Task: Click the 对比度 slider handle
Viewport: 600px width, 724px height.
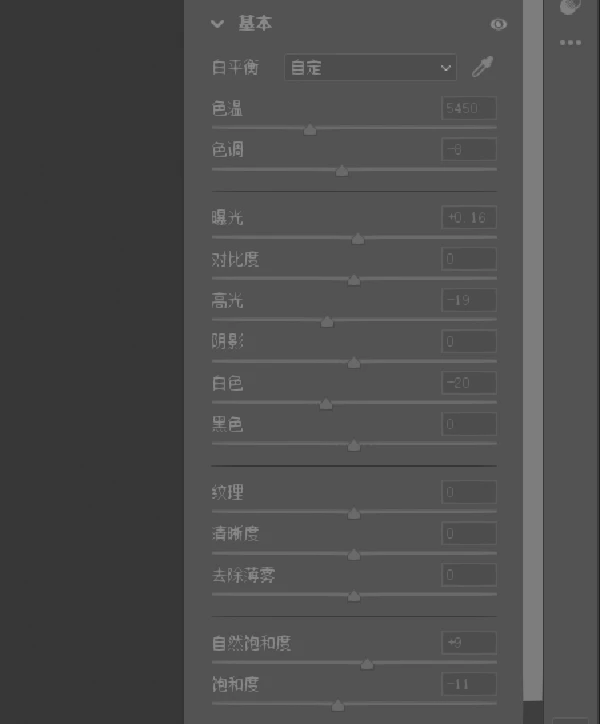Action: (x=354, y=280)
